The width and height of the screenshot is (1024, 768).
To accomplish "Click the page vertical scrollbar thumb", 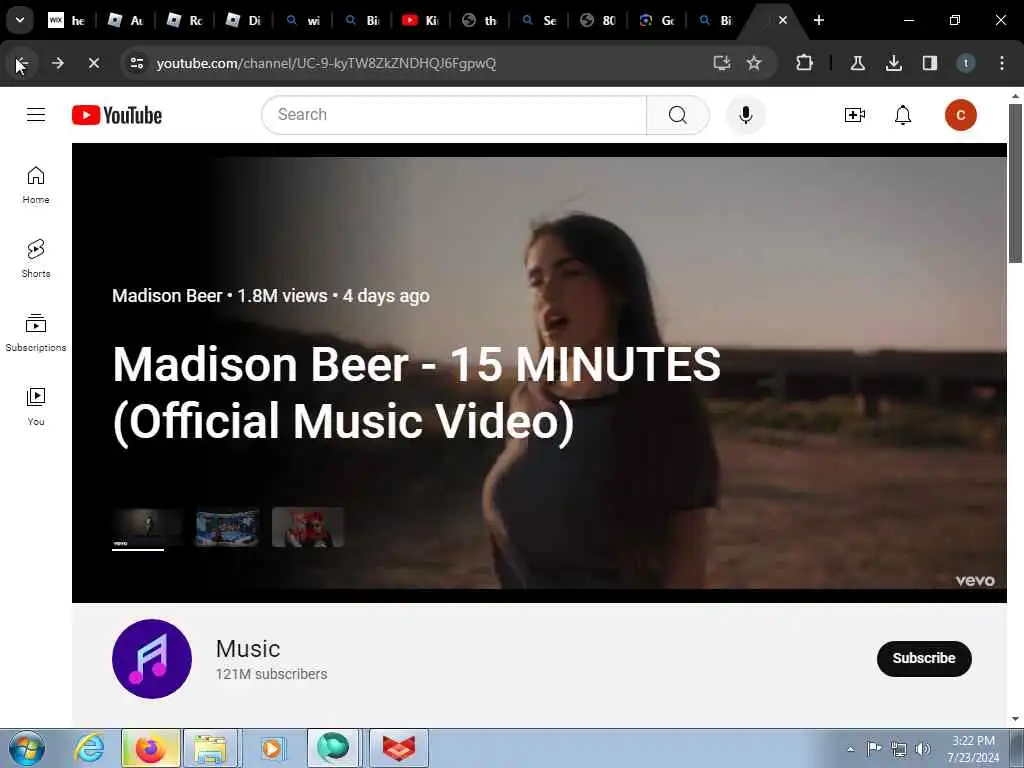I will point(1015,183).
